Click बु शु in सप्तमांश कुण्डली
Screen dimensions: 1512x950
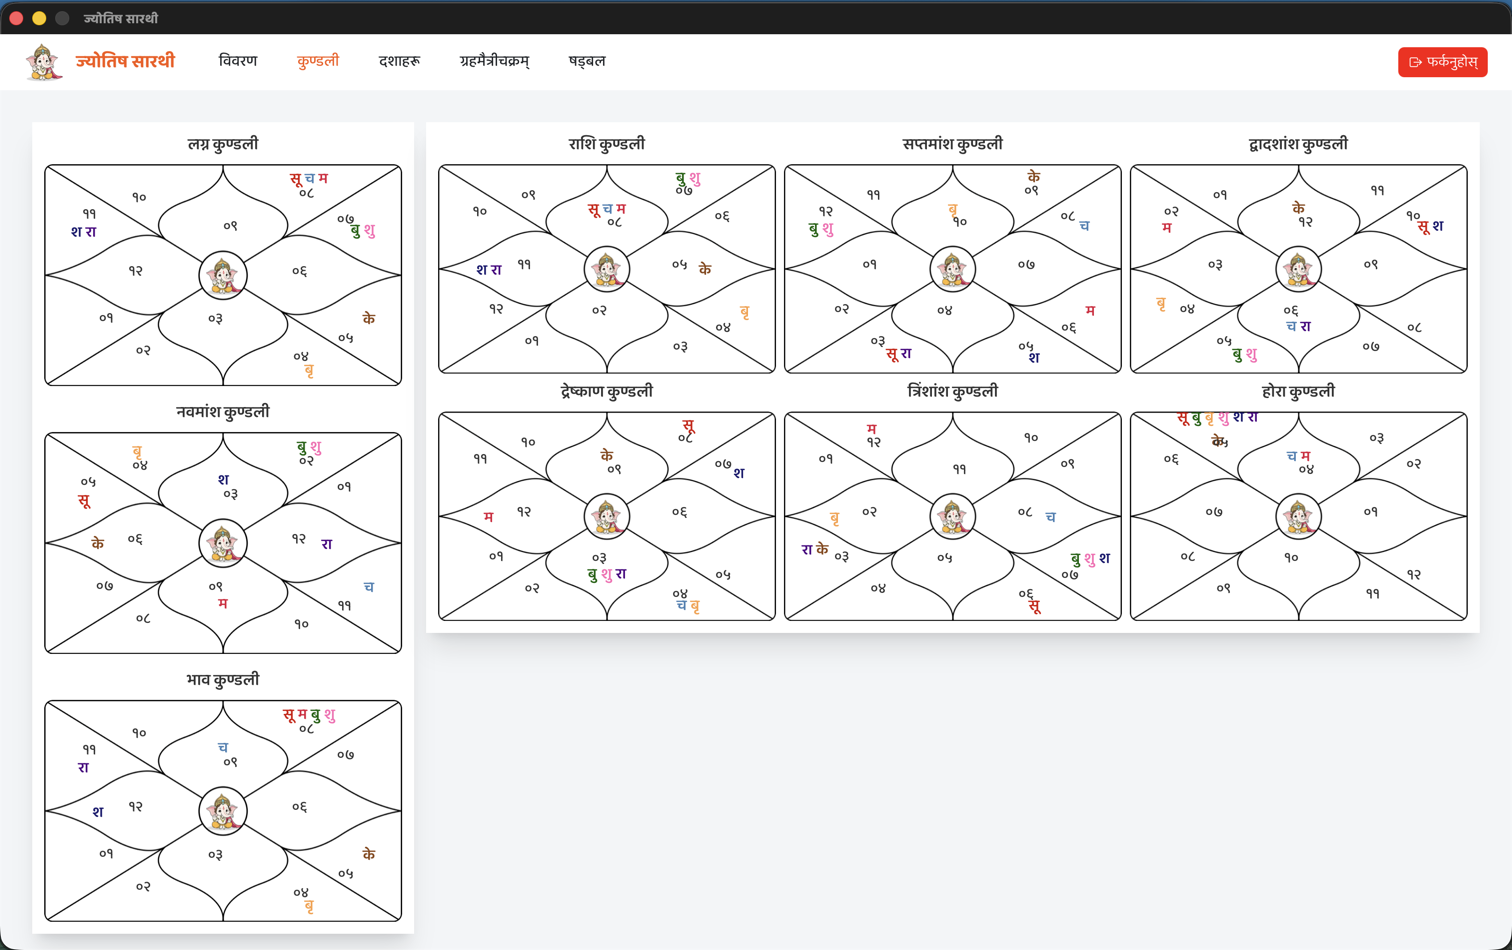point(822,229)
